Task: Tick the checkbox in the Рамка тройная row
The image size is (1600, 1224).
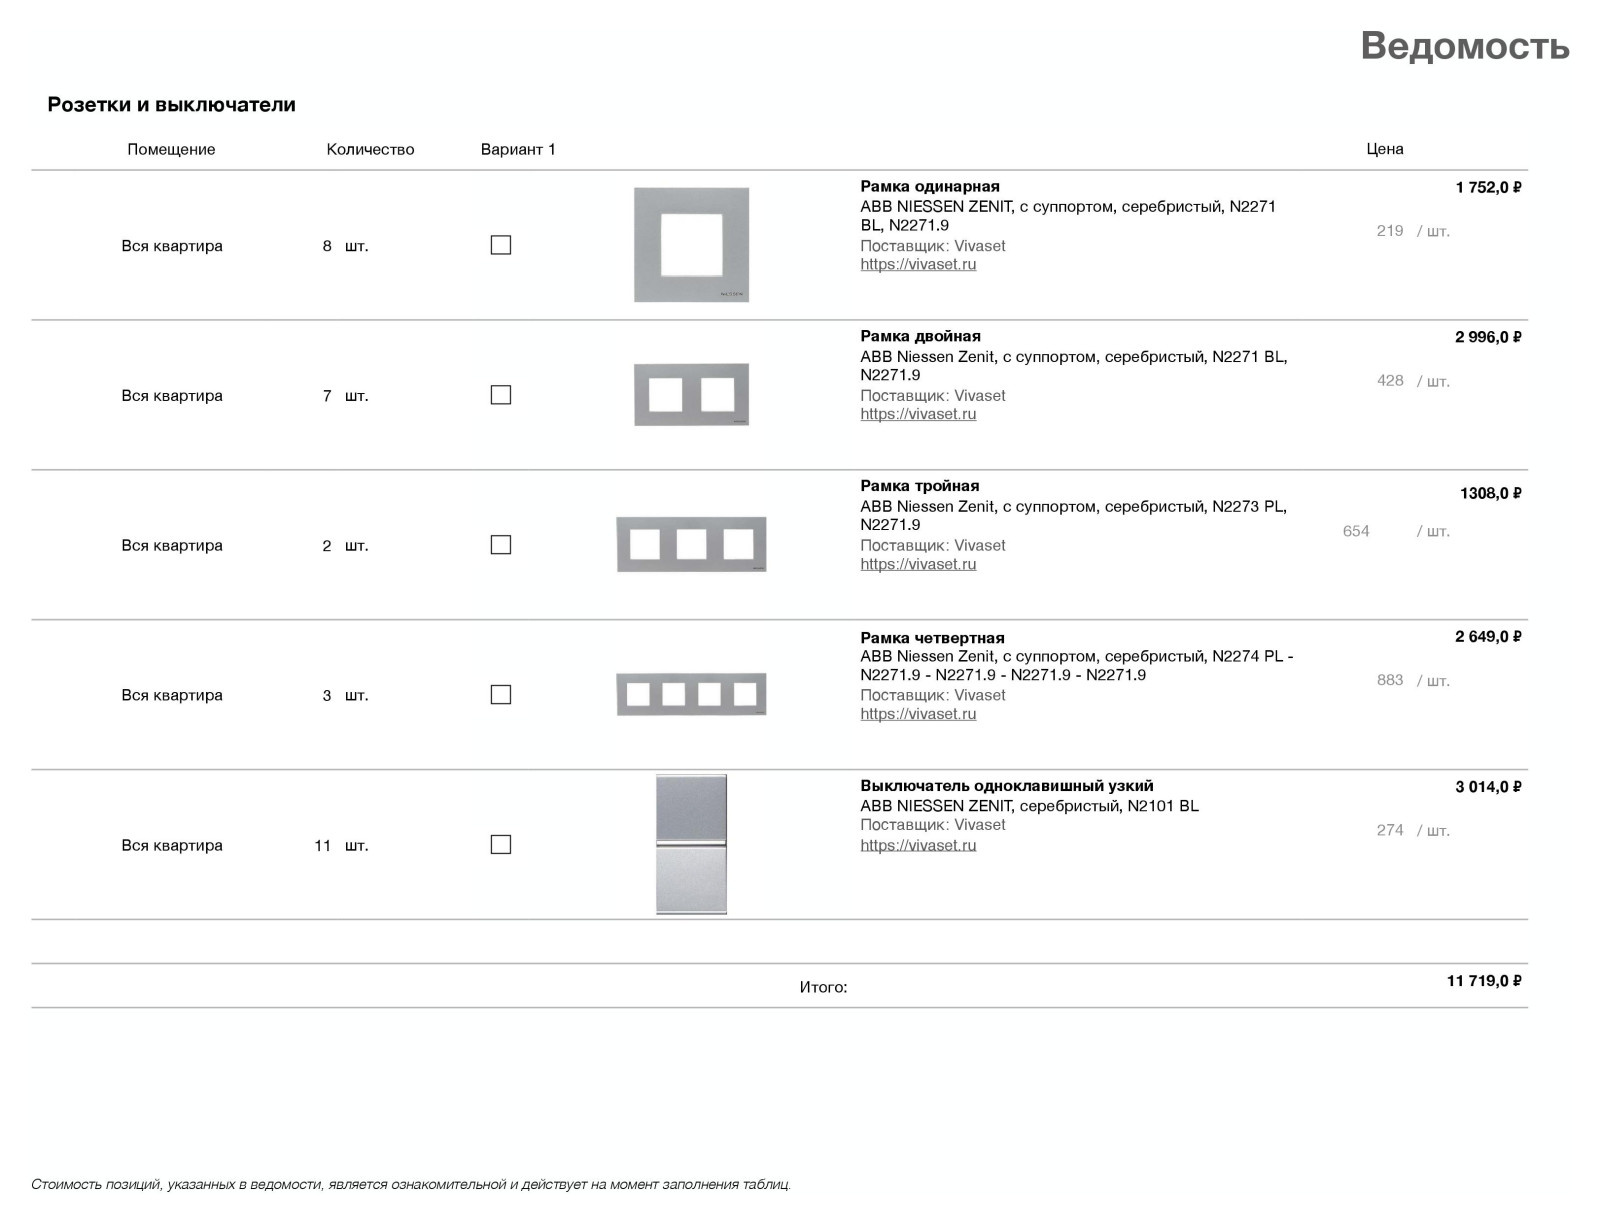Action: point(501,545)
